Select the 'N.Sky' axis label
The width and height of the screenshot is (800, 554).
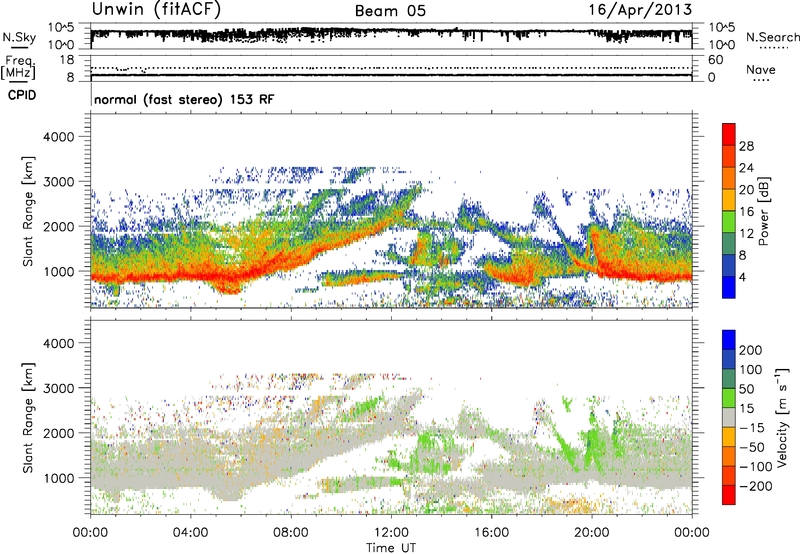tap(19, 37)
